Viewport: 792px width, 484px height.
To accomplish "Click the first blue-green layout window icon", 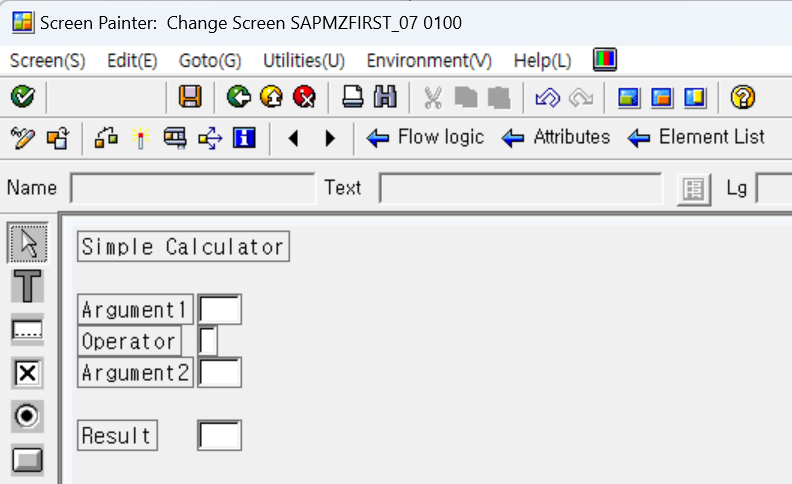I will click(629, 97).
